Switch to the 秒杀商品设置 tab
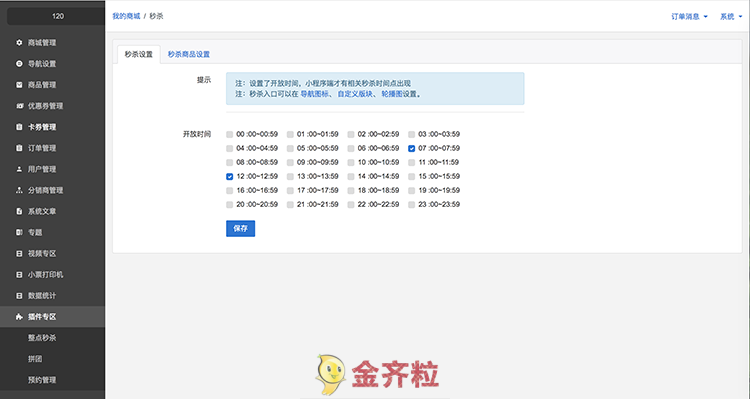 188,54
